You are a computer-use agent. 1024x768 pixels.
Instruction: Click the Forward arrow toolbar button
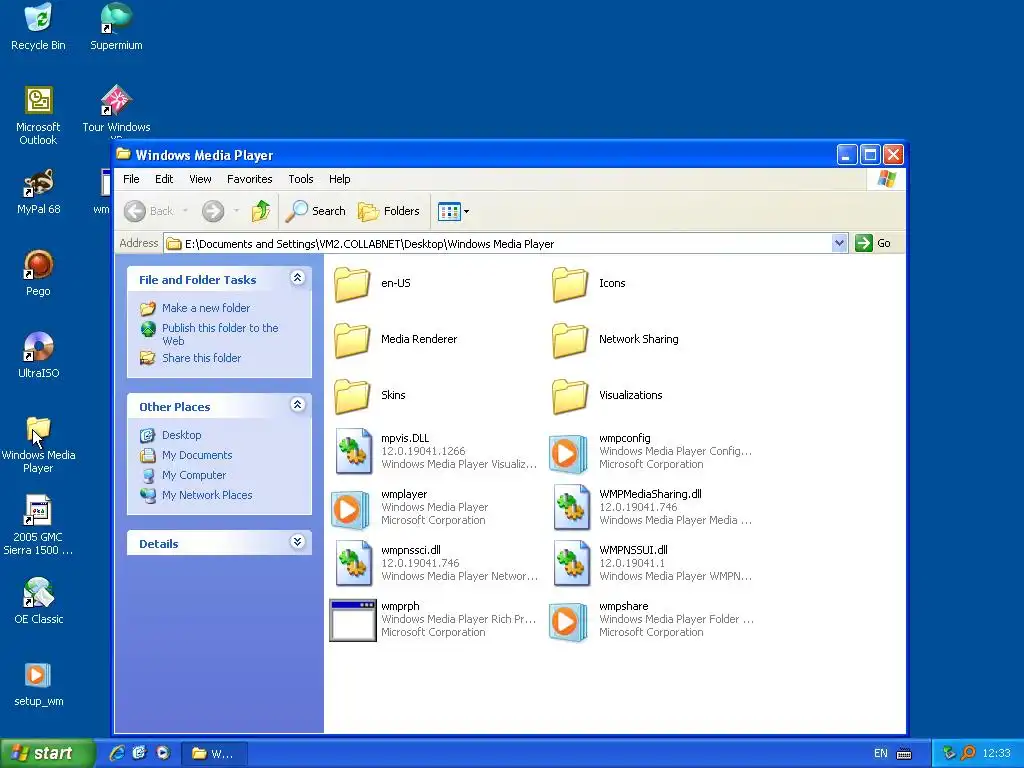coord(213,211)
